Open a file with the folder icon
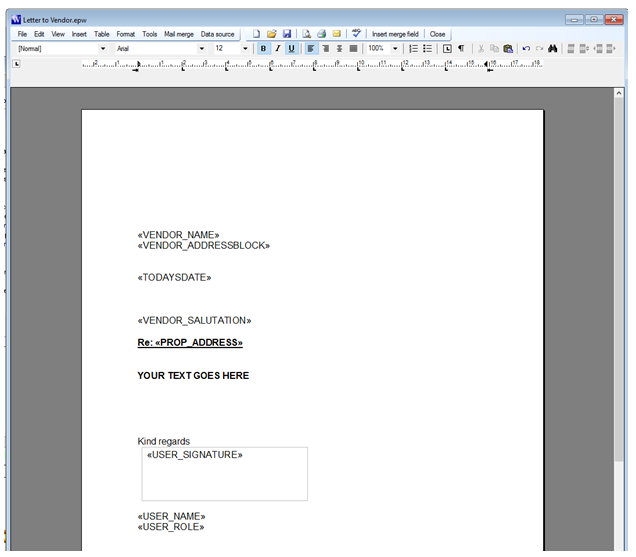Screen dimensions: 636x557 pyautogui.click(x=271, y=34)
